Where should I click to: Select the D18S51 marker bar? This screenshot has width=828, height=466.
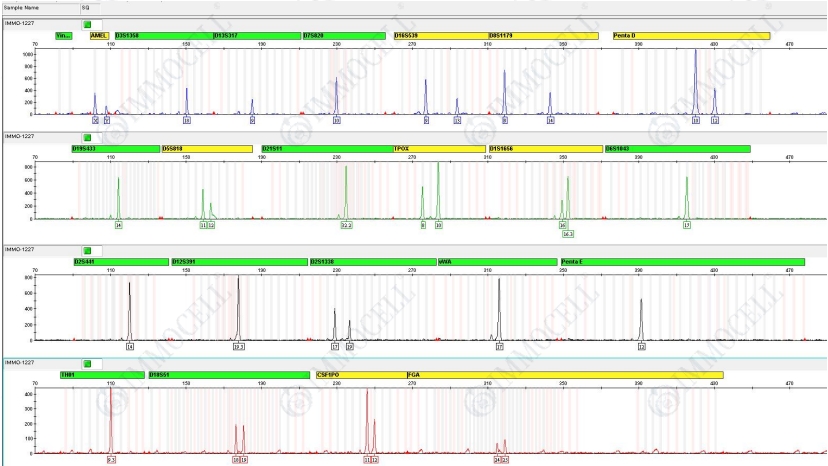(229, 375)
